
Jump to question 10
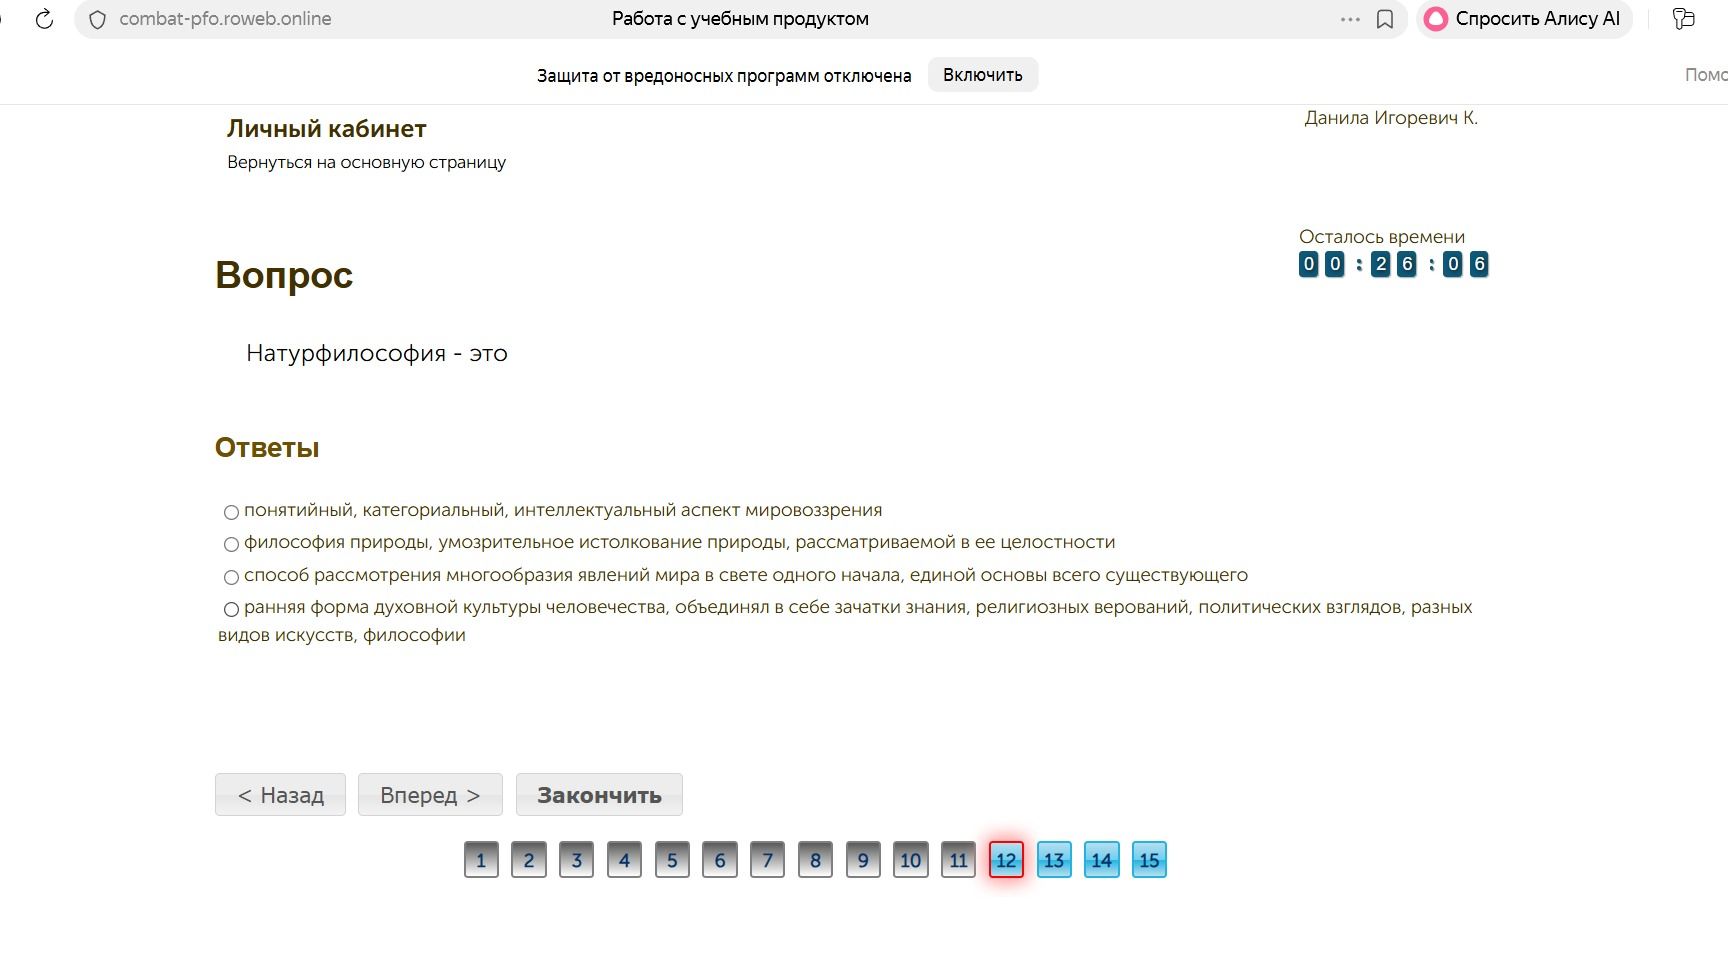click(911, 860)
